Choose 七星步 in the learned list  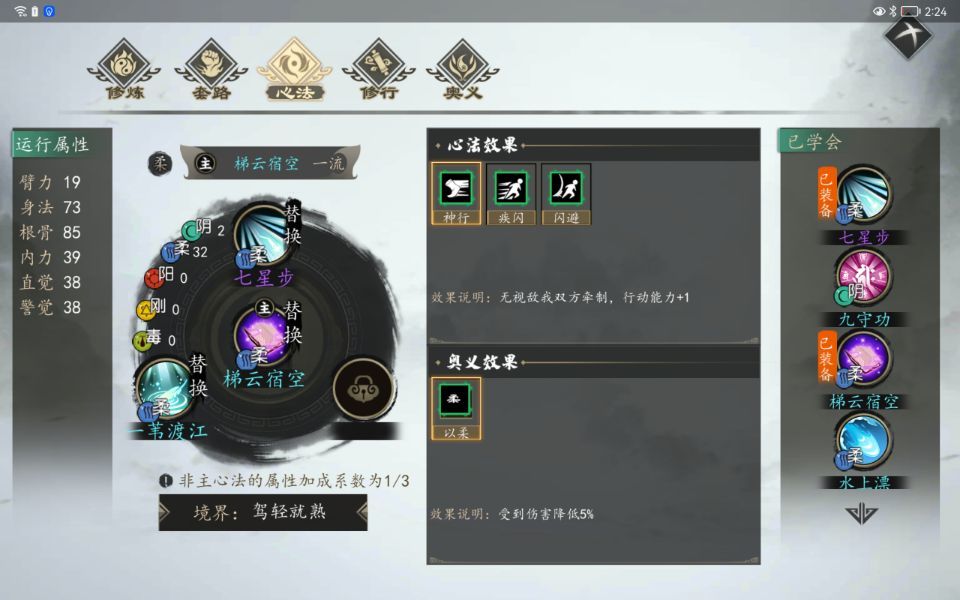[863, 193]
